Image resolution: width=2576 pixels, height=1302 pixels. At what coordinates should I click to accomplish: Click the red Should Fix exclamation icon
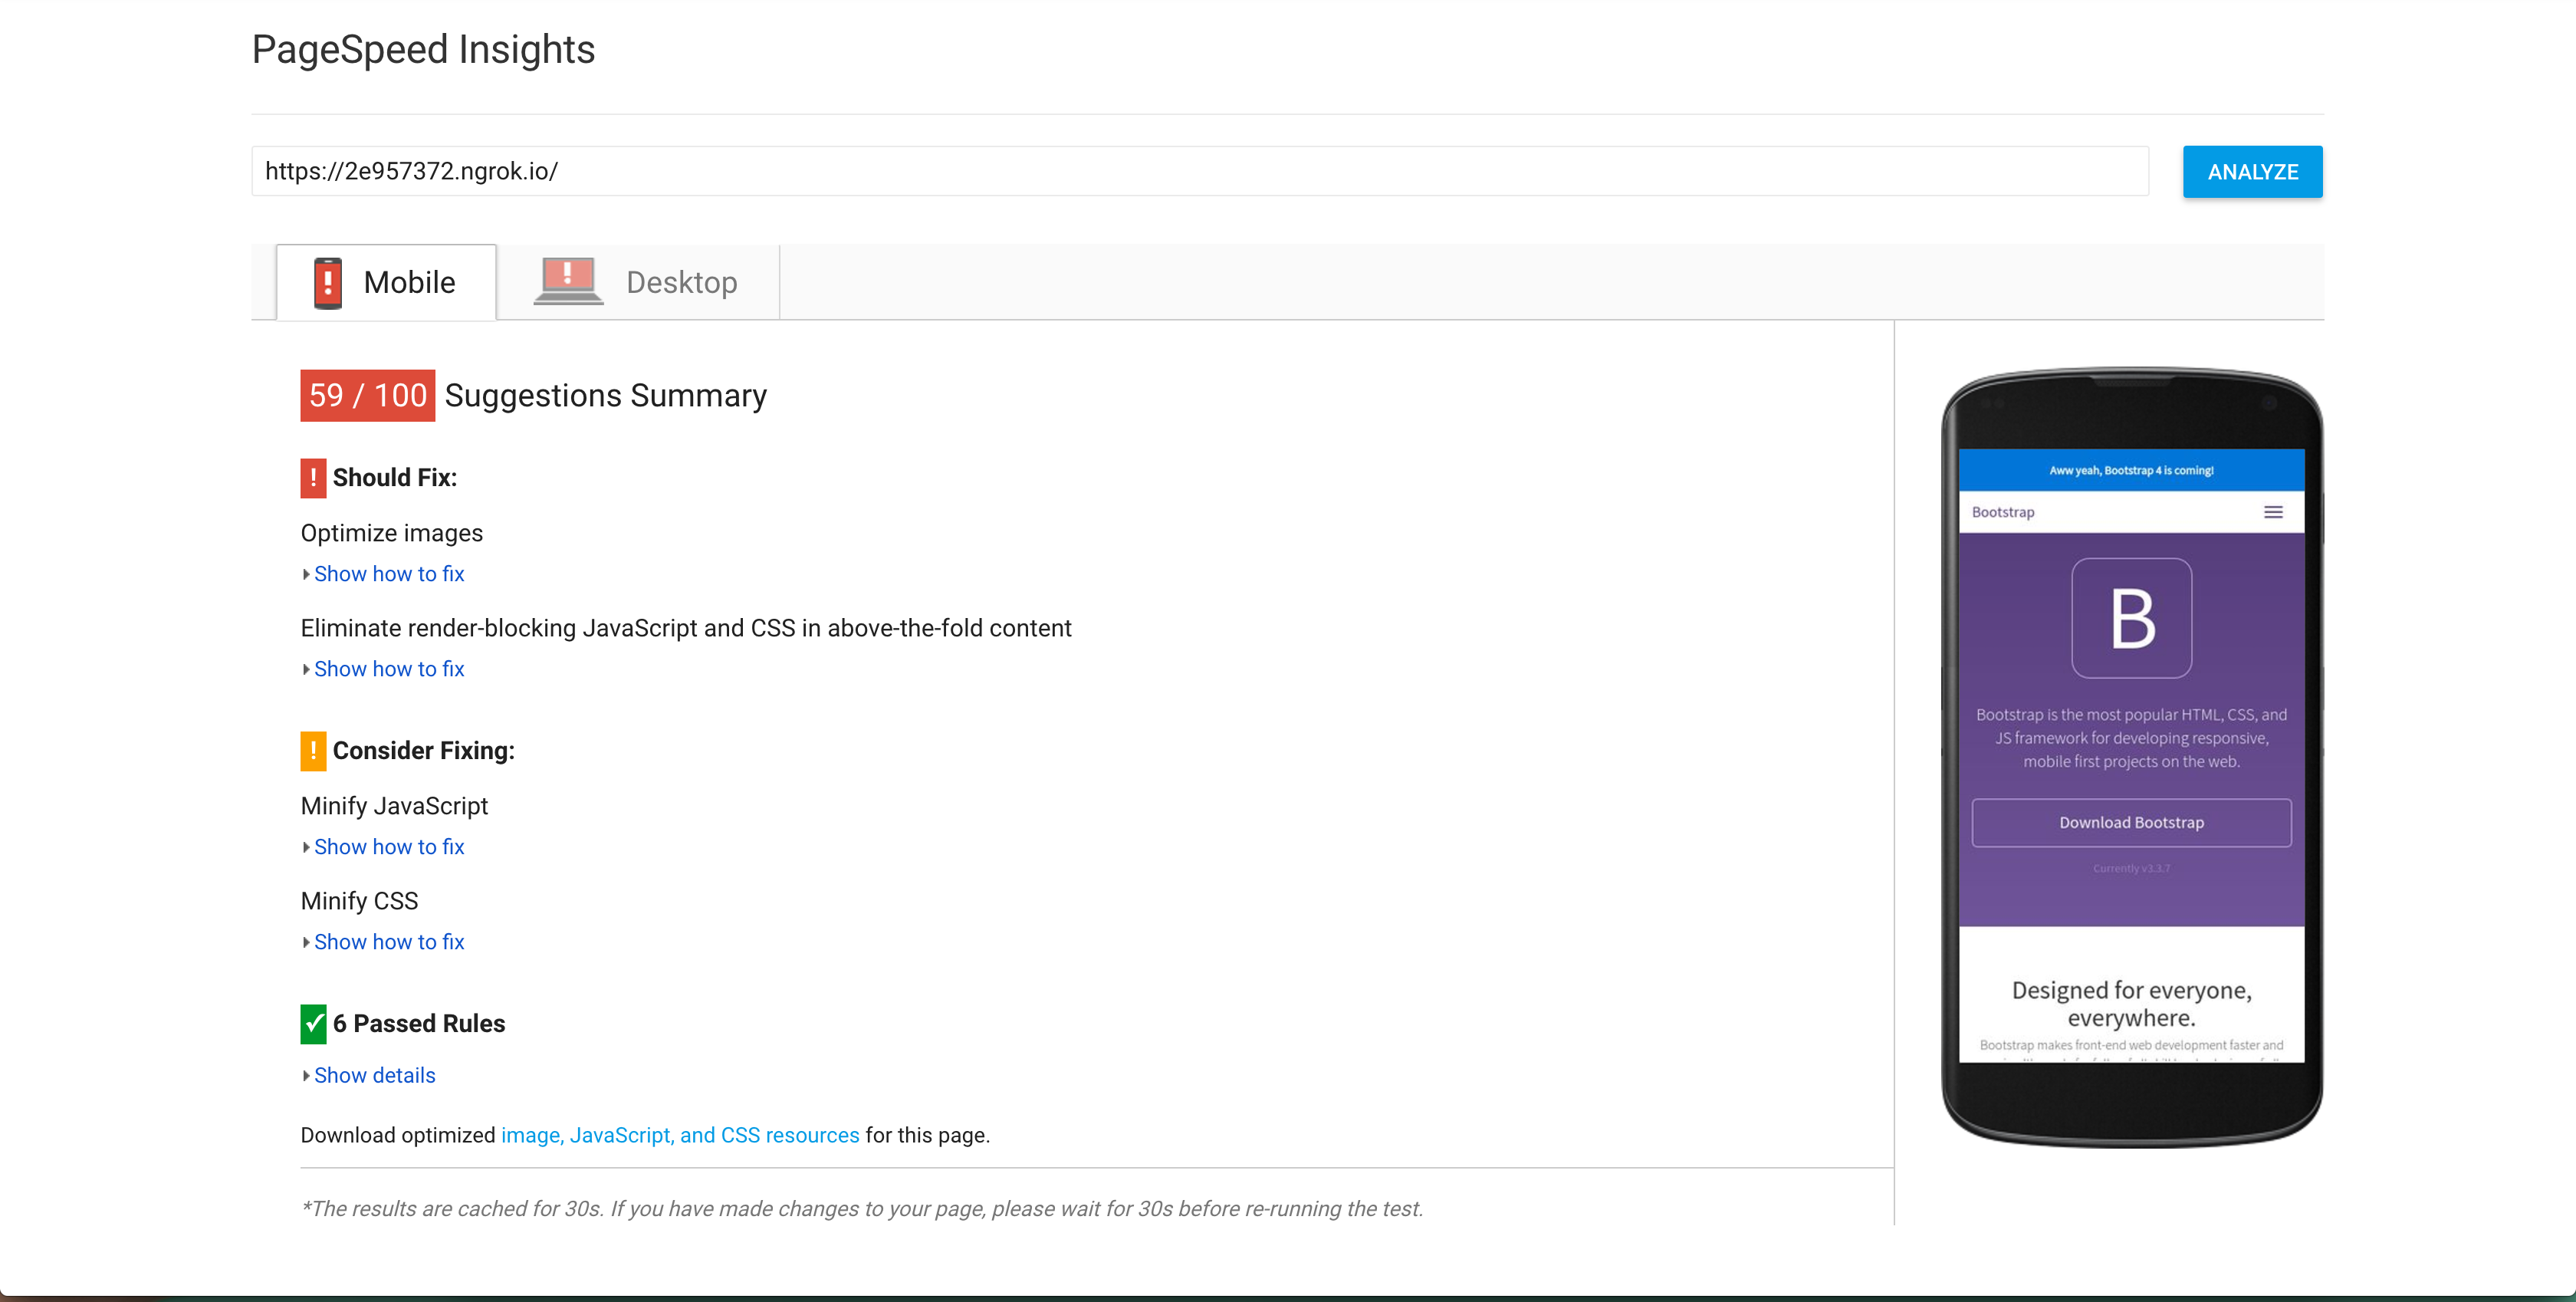coord(313,478)
